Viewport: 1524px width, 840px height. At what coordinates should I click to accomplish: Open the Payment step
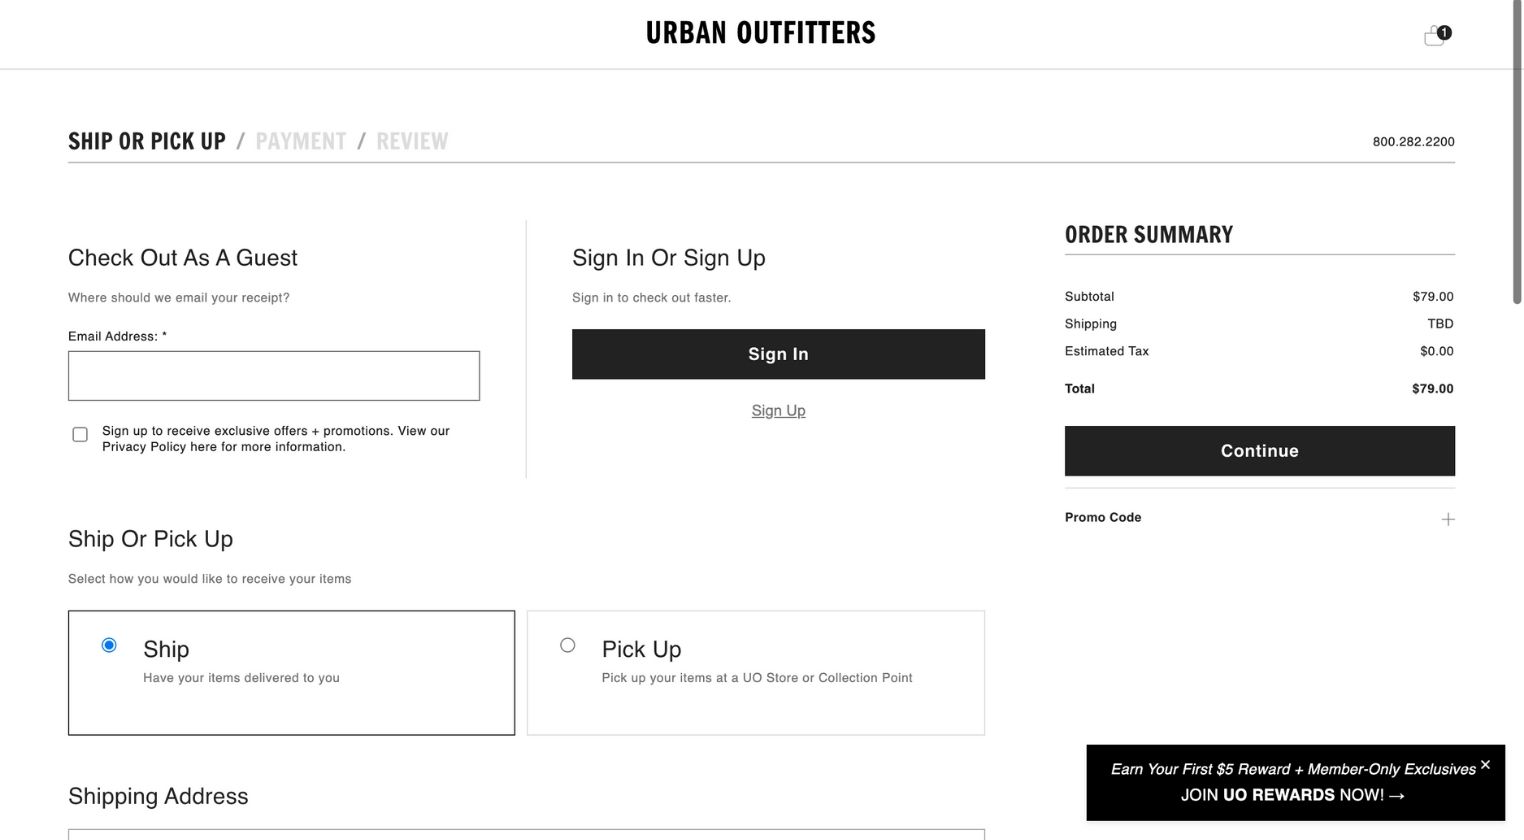pyautogui.click(x=300, y=141)
